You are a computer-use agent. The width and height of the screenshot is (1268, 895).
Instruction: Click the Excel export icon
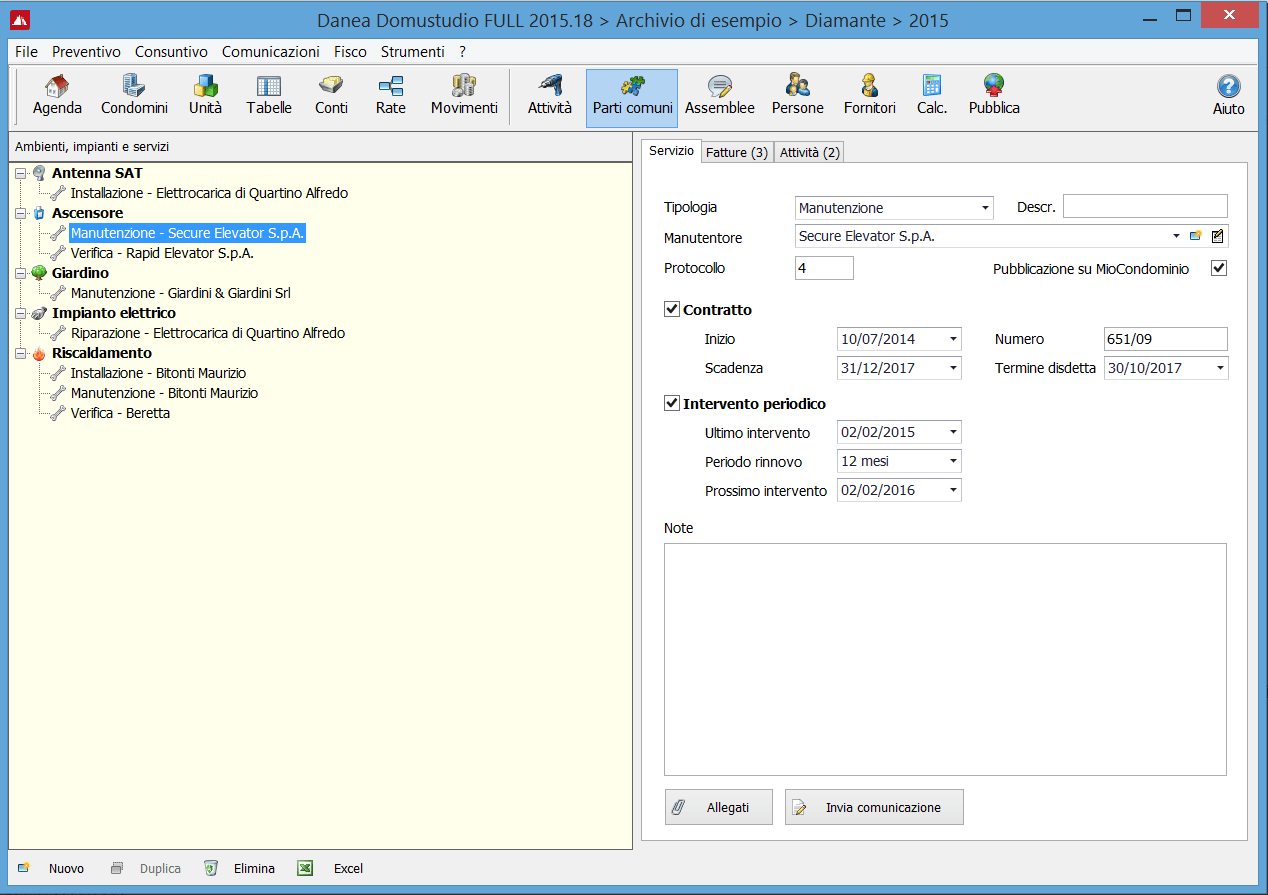click(306, 868)
